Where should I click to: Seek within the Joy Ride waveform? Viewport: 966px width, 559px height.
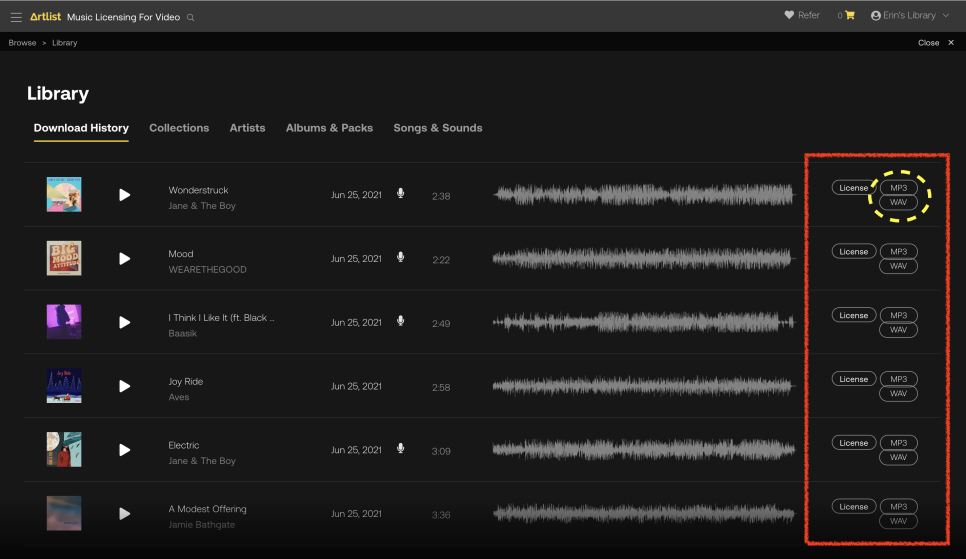644,386
